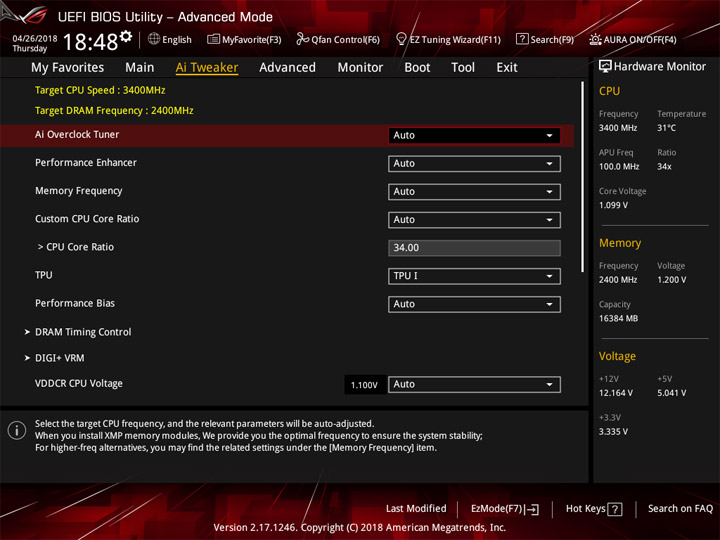Open Search(F9) label

pos(552,39)
